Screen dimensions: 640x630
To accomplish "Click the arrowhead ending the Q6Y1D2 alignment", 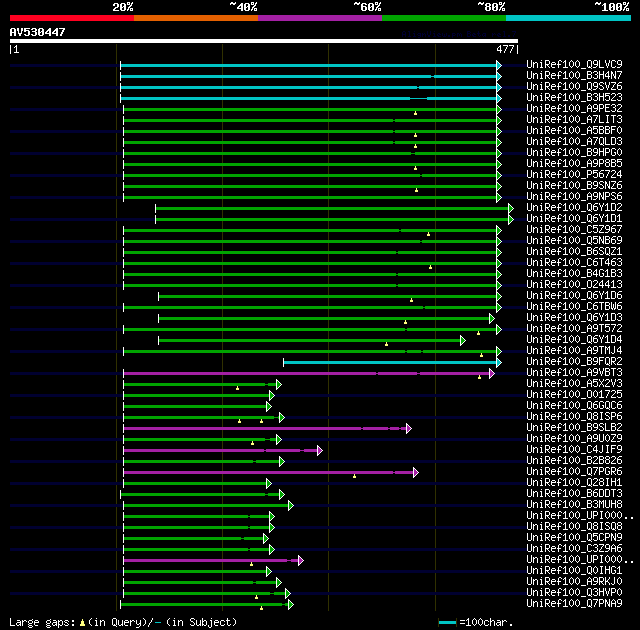I will [x=511, y=209].
